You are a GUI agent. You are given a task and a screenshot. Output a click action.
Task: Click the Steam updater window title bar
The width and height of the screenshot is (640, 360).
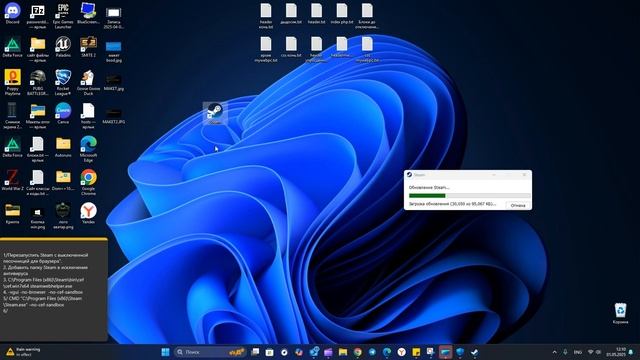(x=468, y=175)
